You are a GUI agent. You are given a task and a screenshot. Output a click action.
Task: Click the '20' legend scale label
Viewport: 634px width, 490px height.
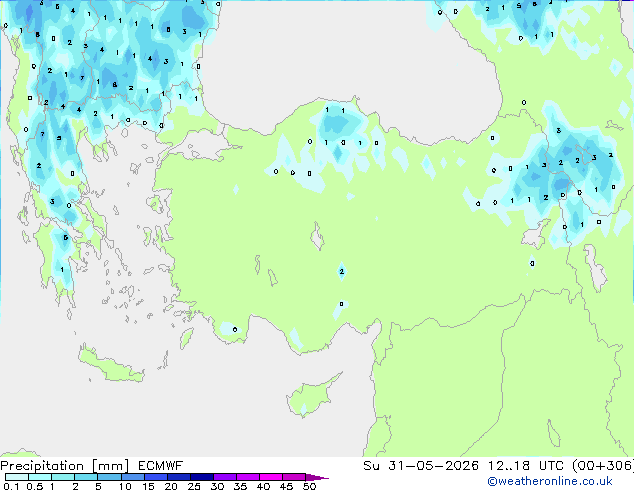click(171, 486)
